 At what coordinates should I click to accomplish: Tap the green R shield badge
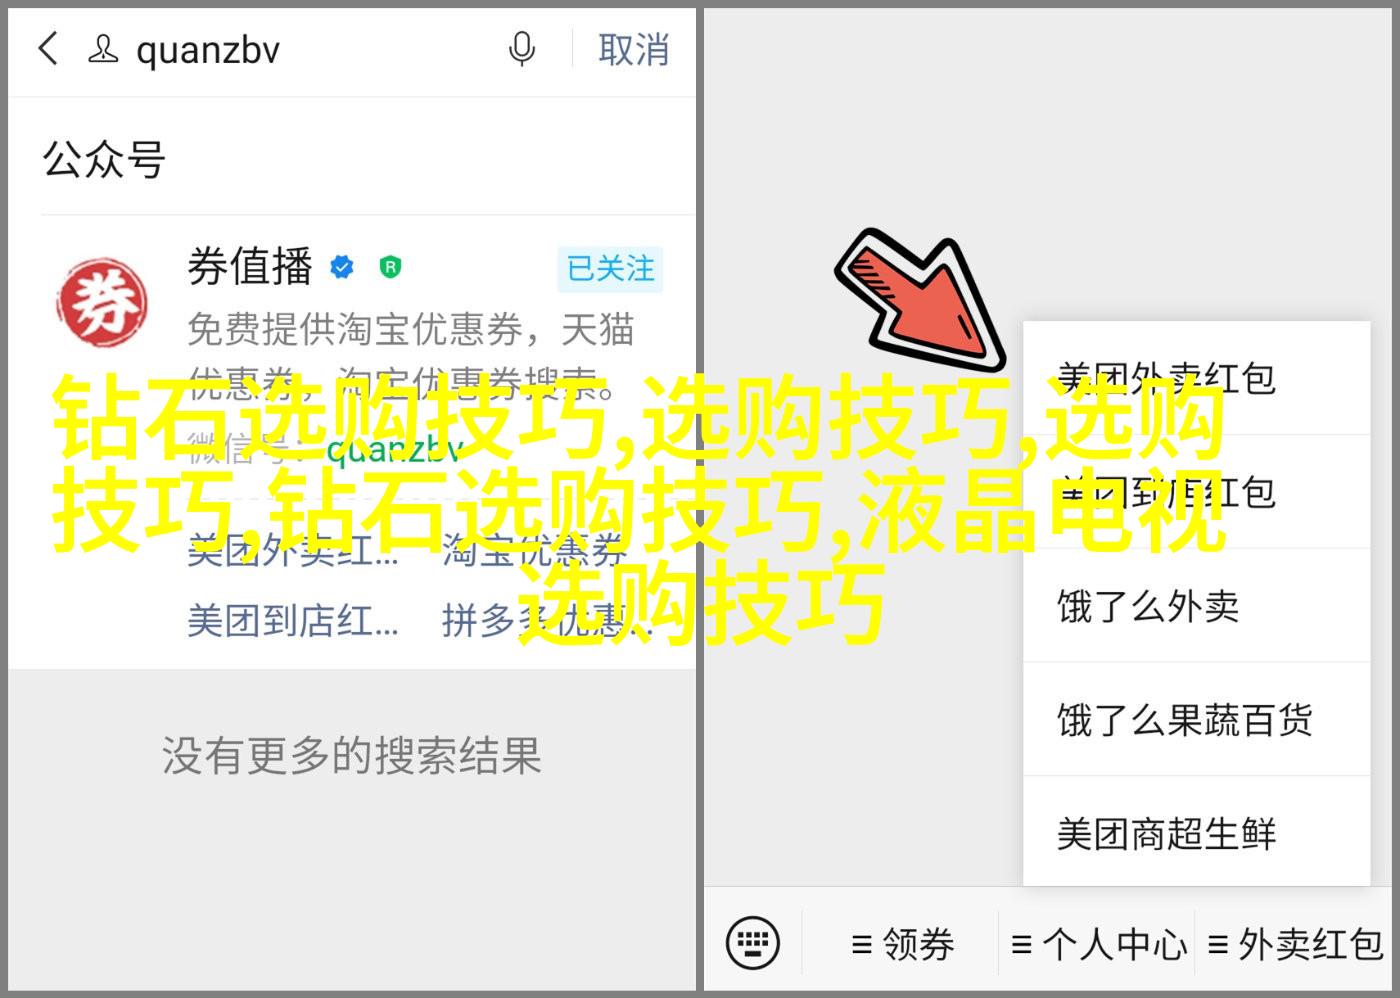click(x=390, y=267)
